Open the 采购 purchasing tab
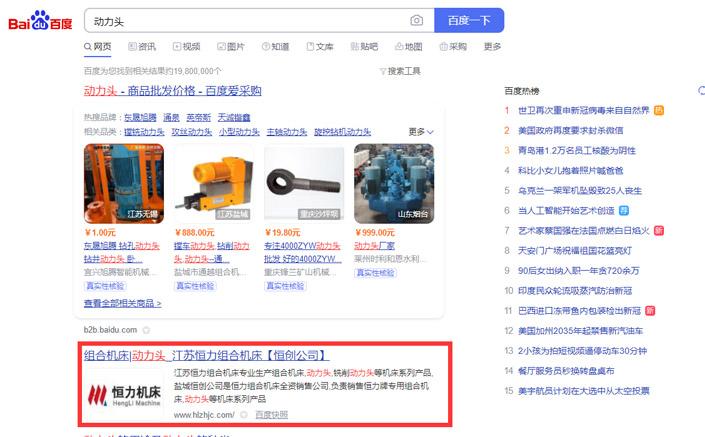This screenshot has height=437, width=705. tap(451, 47)
